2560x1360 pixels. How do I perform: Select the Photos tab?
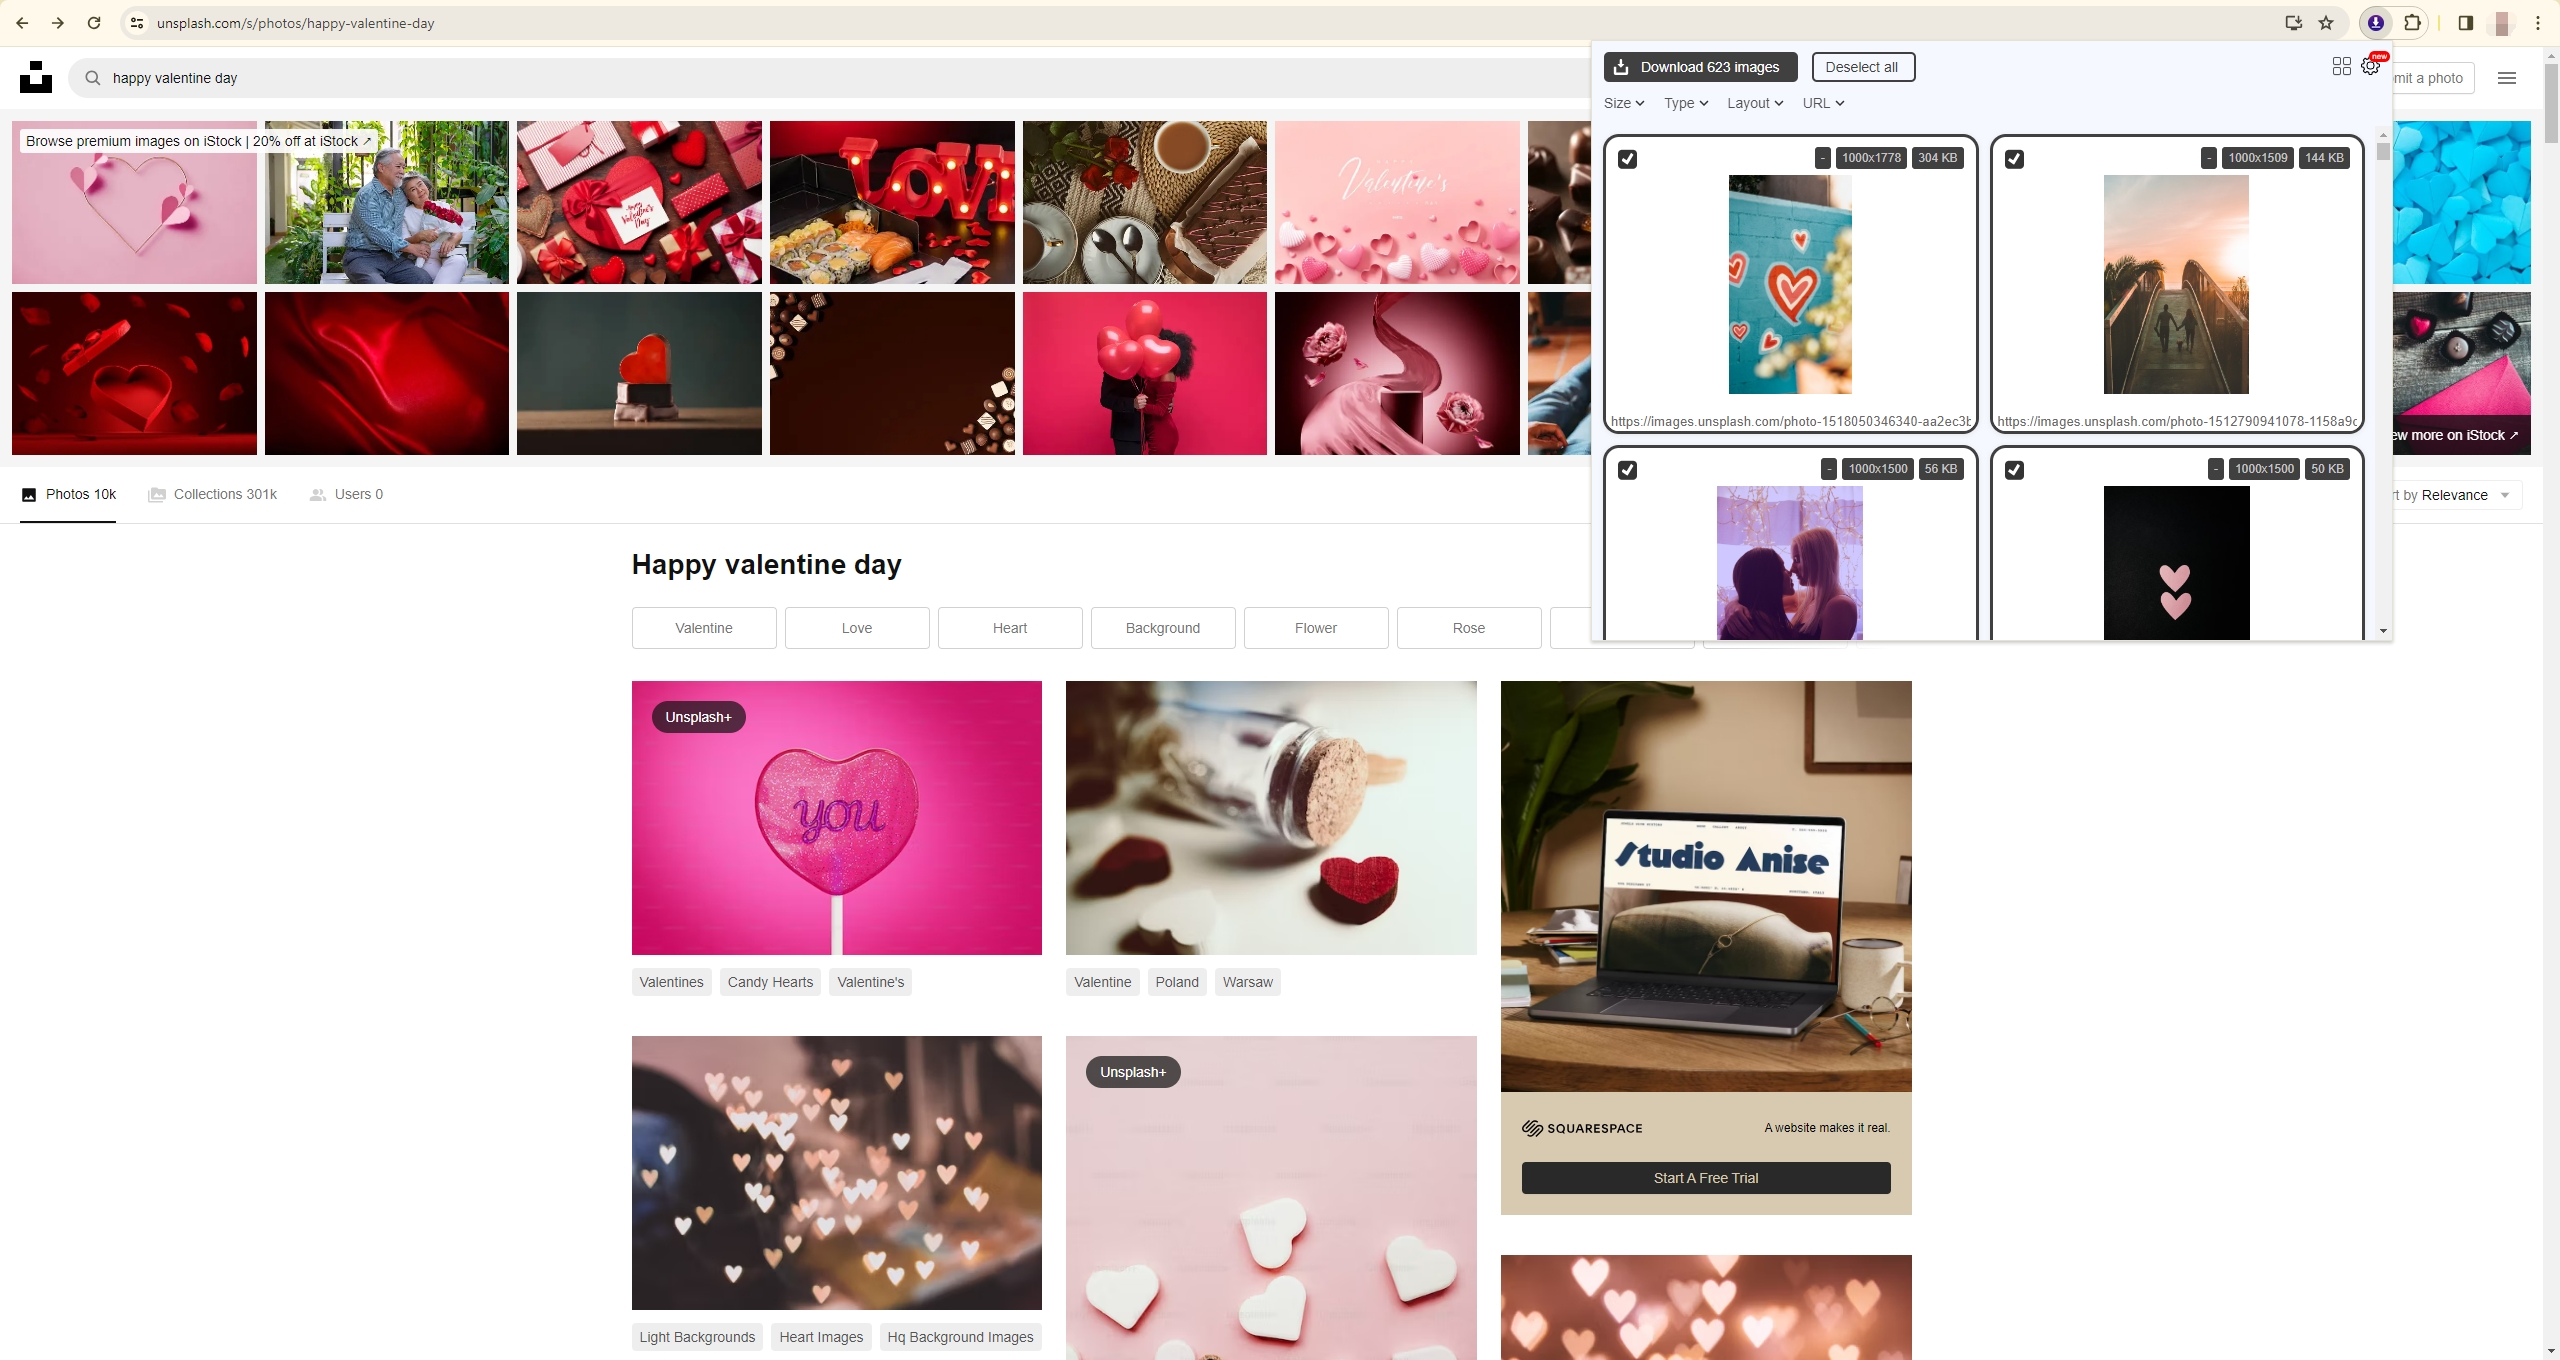[x=68, y=495]
